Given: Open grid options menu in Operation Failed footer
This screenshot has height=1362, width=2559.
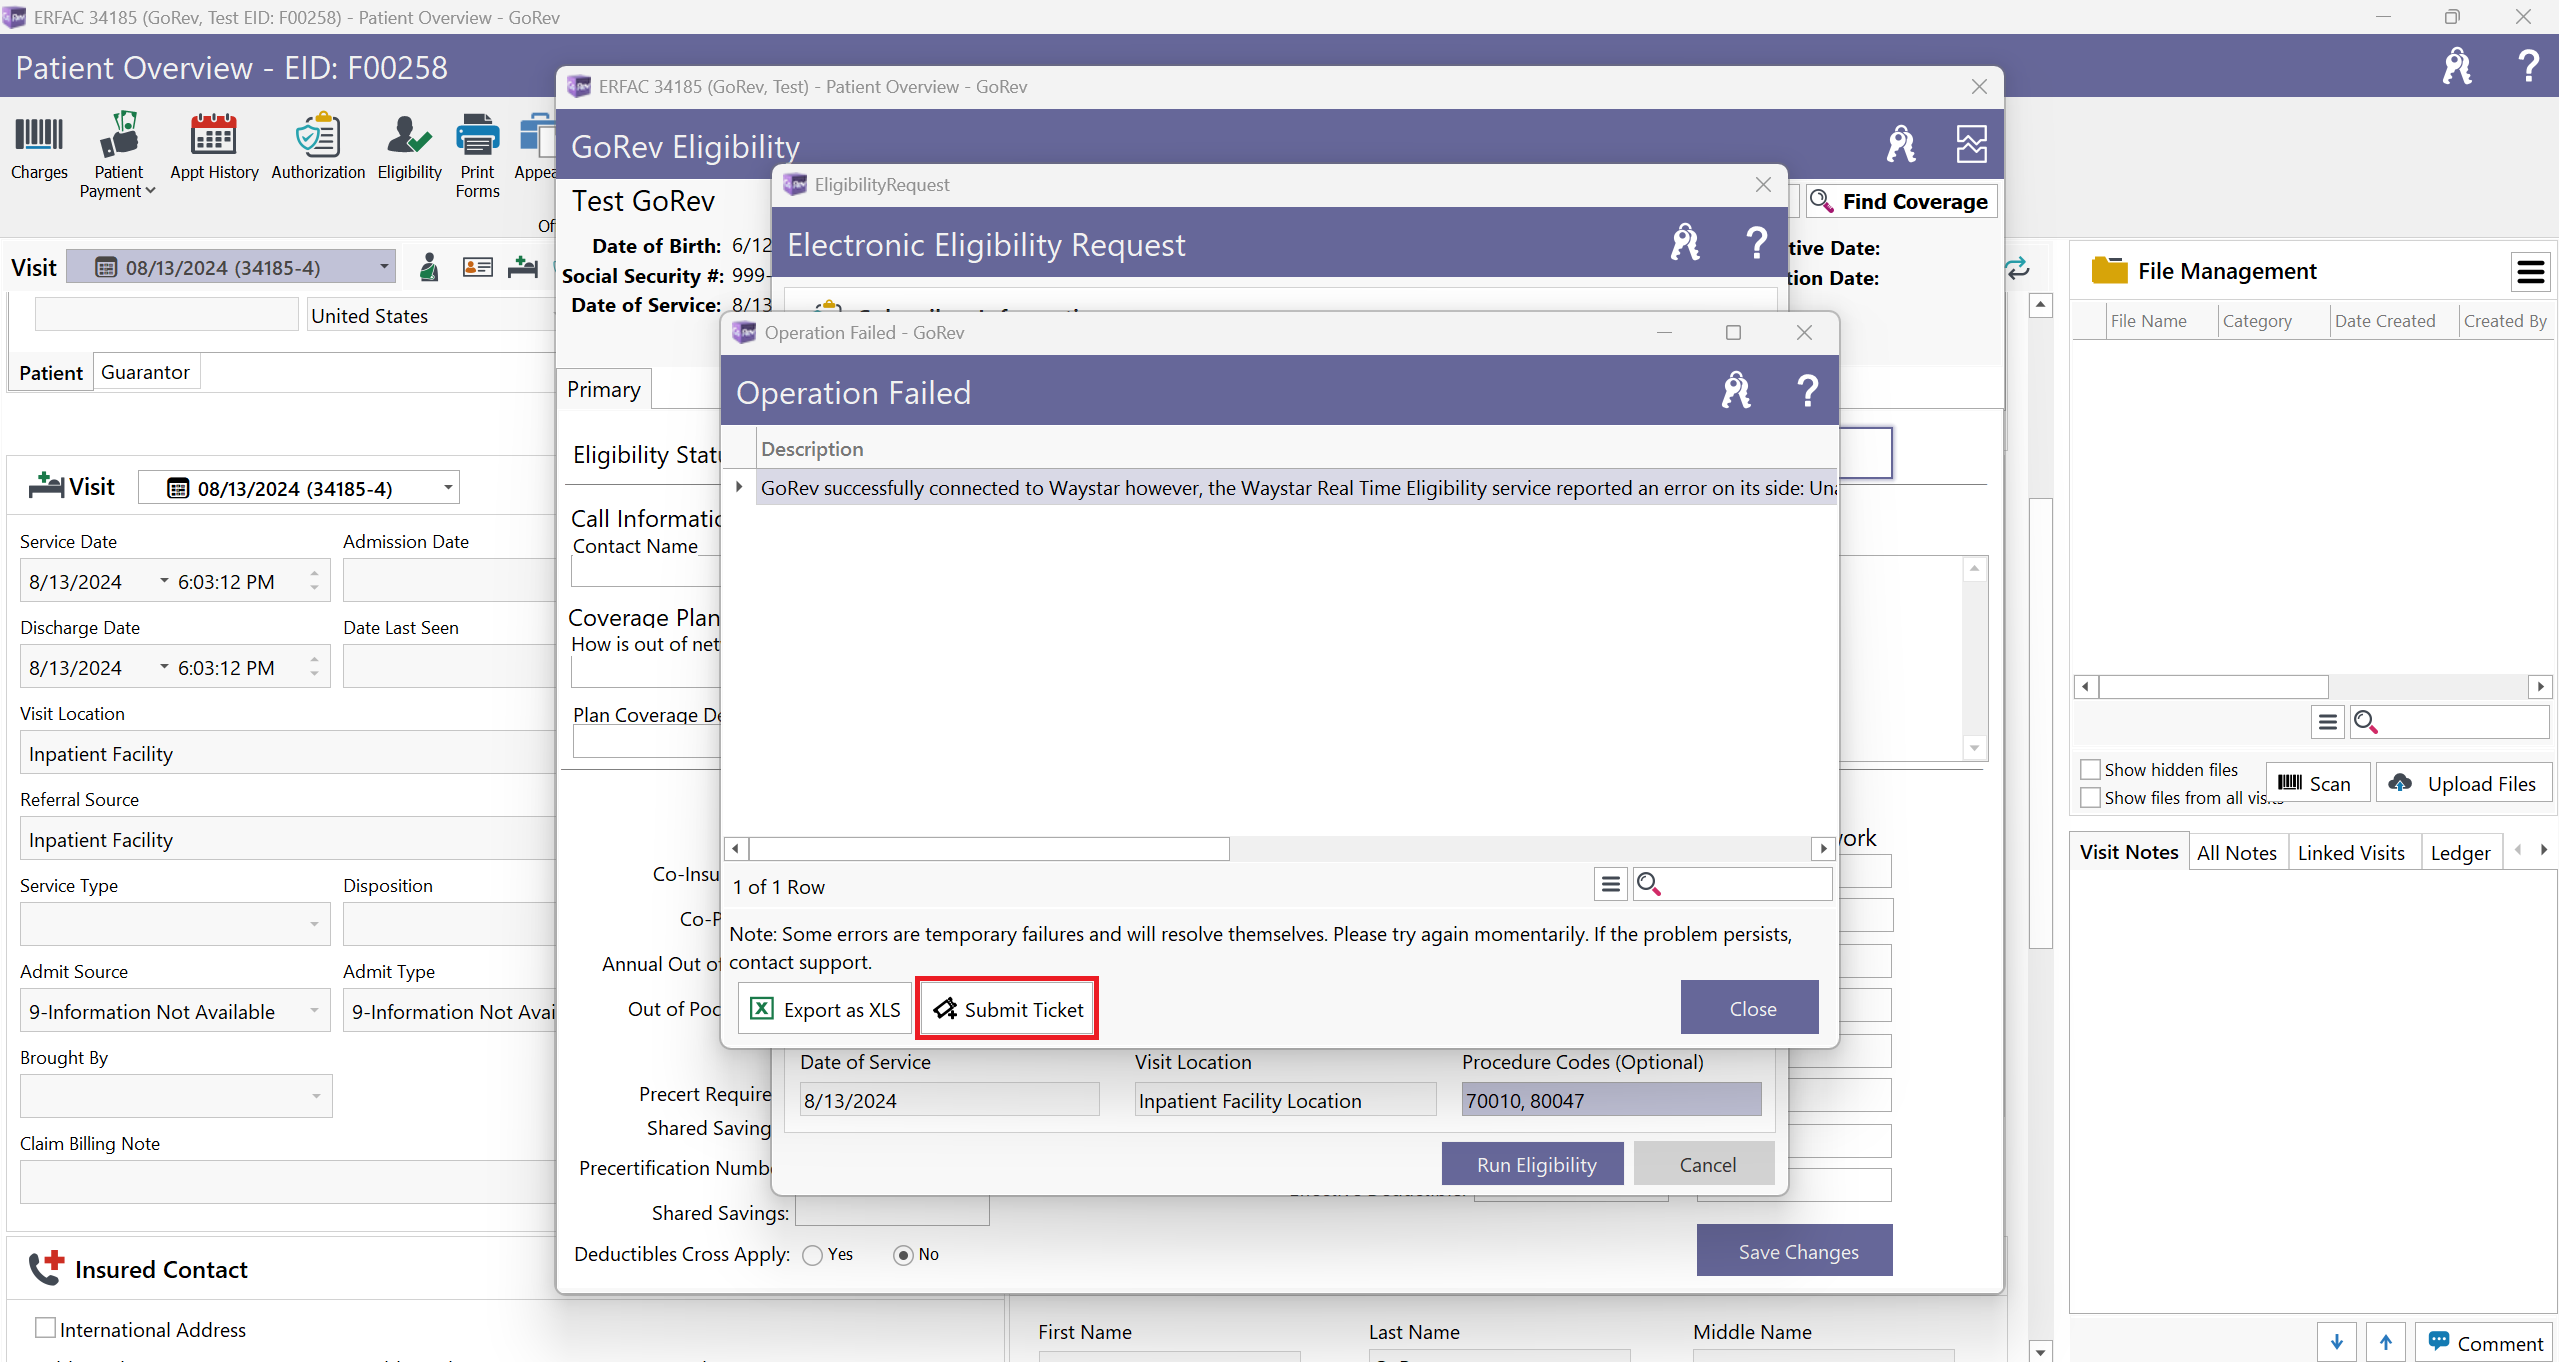Looking at the screenshot, I should point(1610,884).
